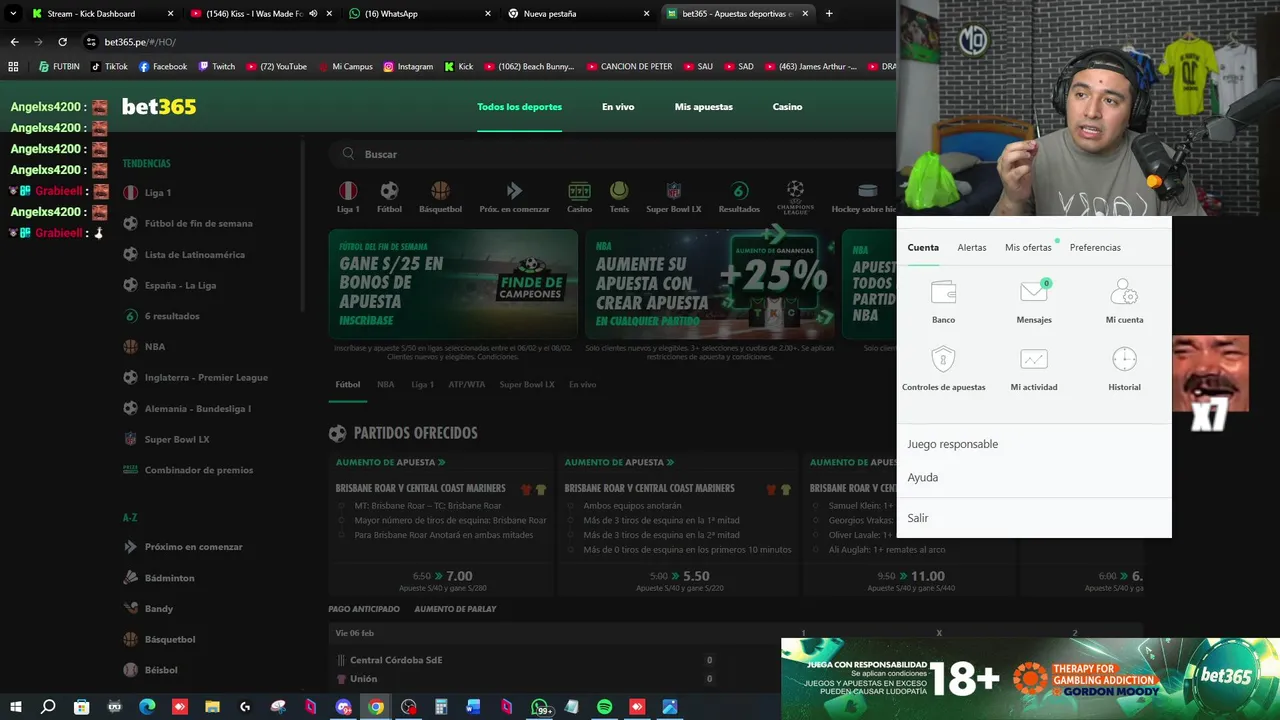Open Todos los deportes in header
1280x720 pixels.
[x=520, y=107]
